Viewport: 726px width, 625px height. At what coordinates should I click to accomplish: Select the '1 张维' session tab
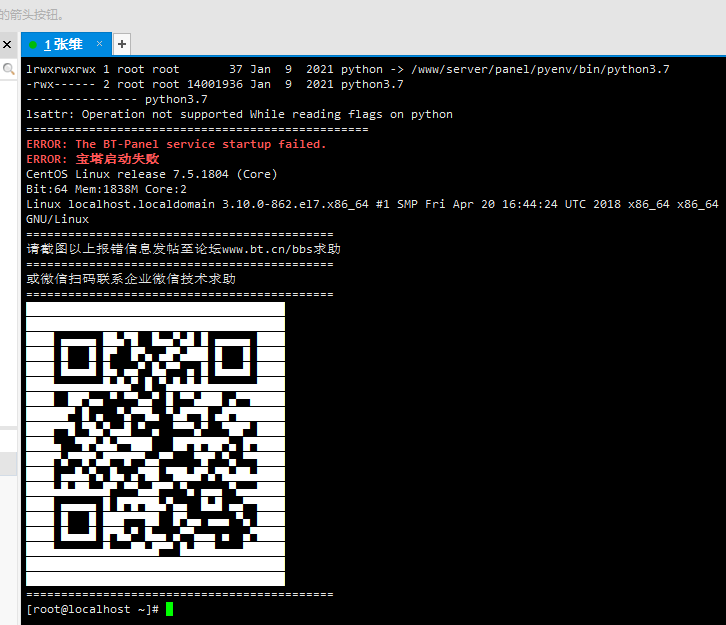coord(66,44)
